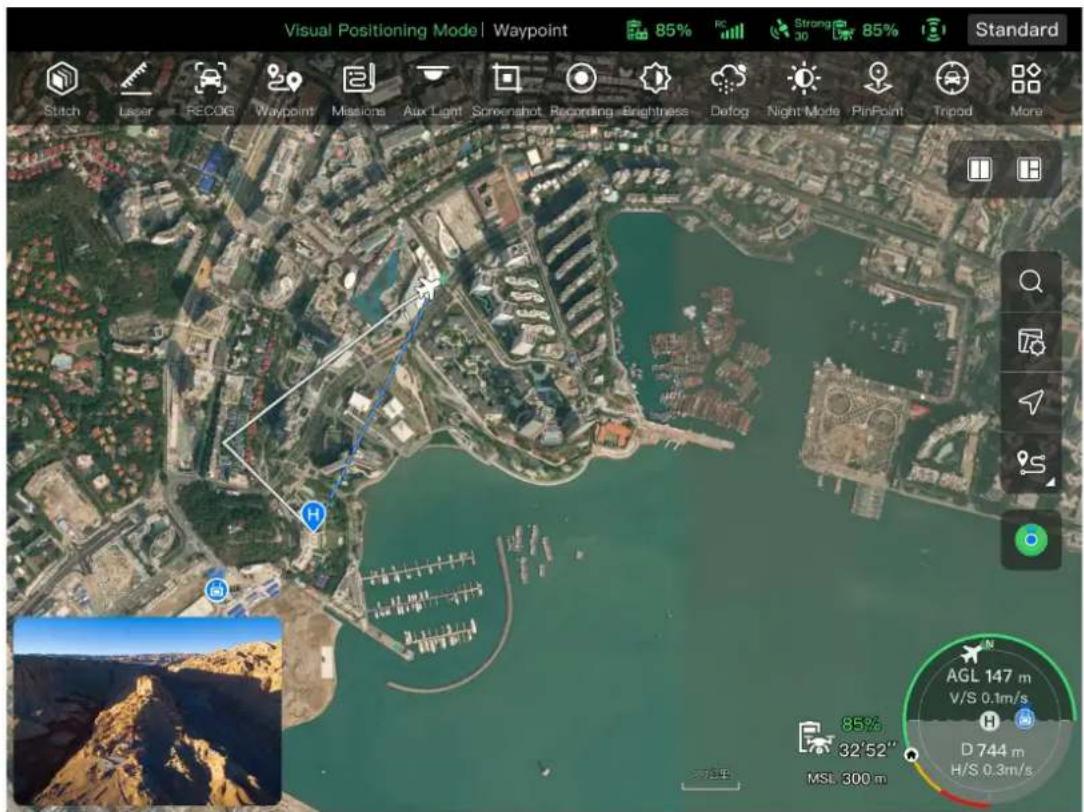Open map layer settings
The height and width of the screenshot is (812, 1084).
[1031, 341]
